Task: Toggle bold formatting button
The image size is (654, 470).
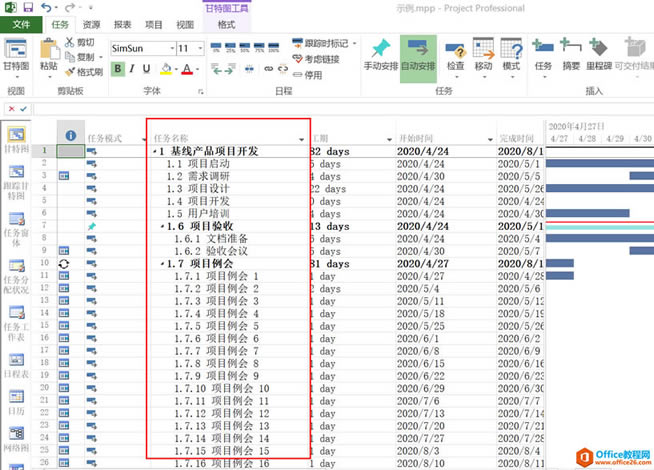Action: pyautogui.click(x=118, y=69)
